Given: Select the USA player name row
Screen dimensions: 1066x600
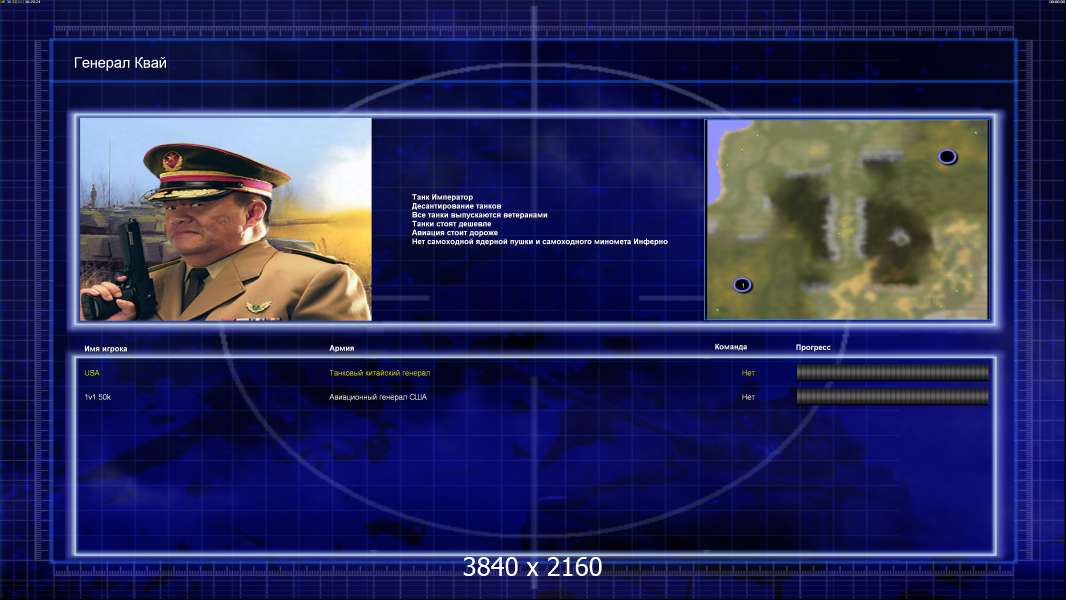Looking at the screenshot, I should (536, 372).
